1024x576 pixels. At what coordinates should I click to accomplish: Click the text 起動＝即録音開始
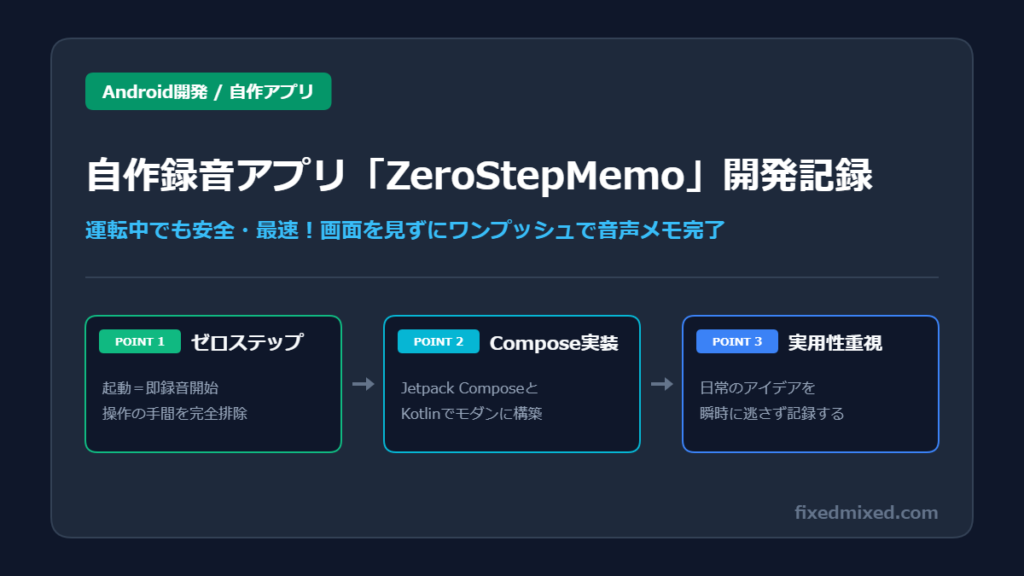click(160, 388)
